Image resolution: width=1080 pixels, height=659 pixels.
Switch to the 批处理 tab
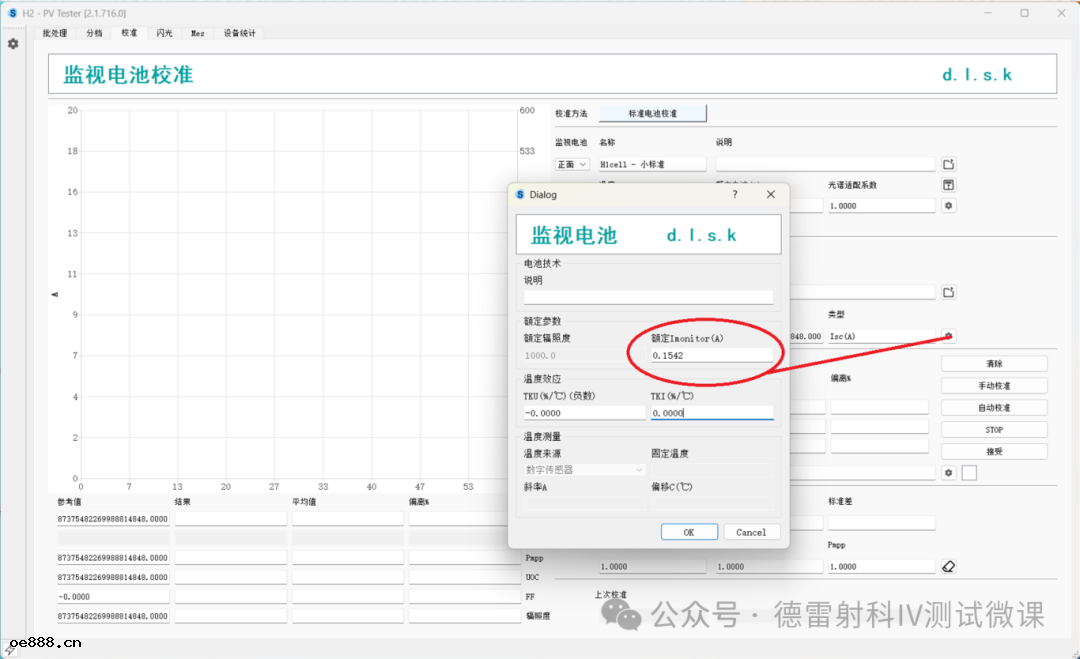[x=54, y=33]
